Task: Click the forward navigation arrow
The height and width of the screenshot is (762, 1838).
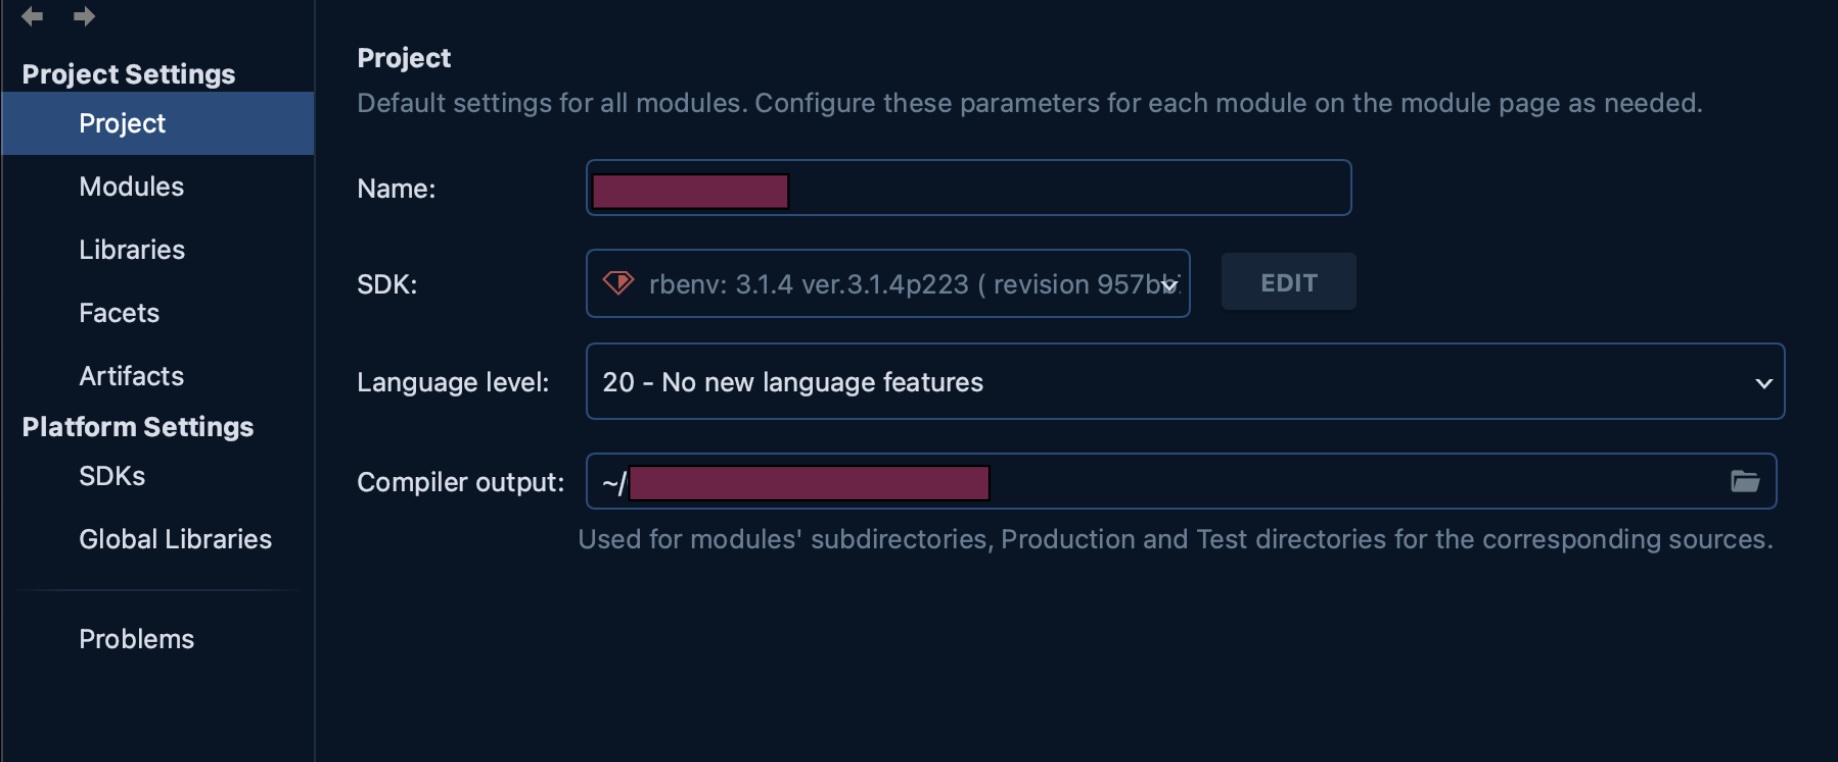Action: point(84,16)
